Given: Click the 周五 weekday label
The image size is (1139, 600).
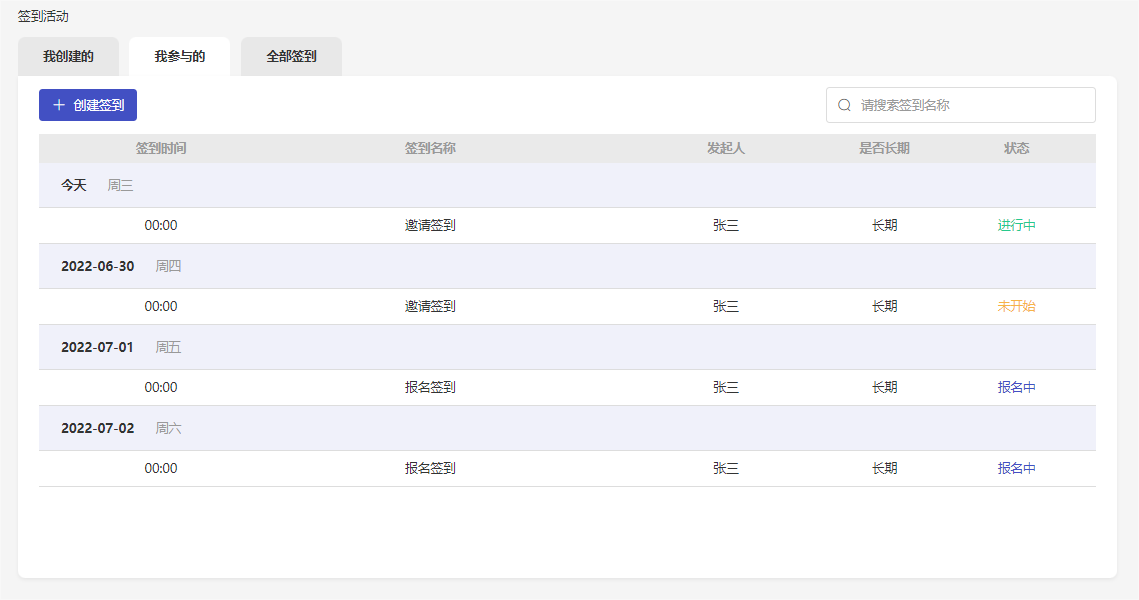Looking at the screenshot, I should (x=169, y=347).
